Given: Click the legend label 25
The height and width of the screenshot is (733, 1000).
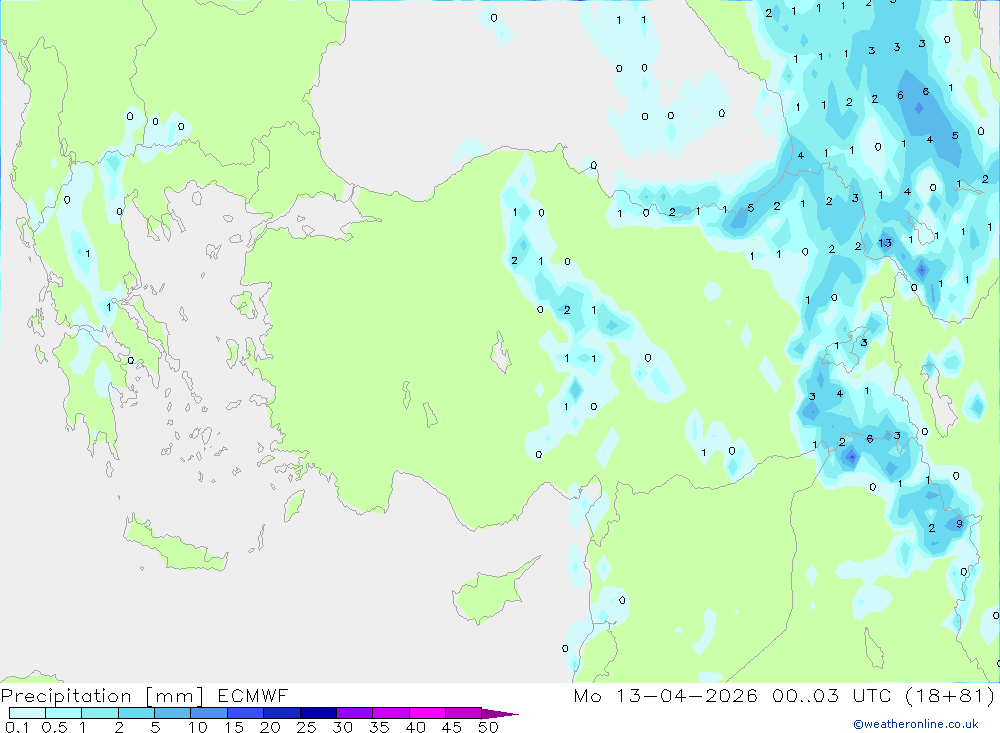Looking at the screenshot, I should 306,727.
